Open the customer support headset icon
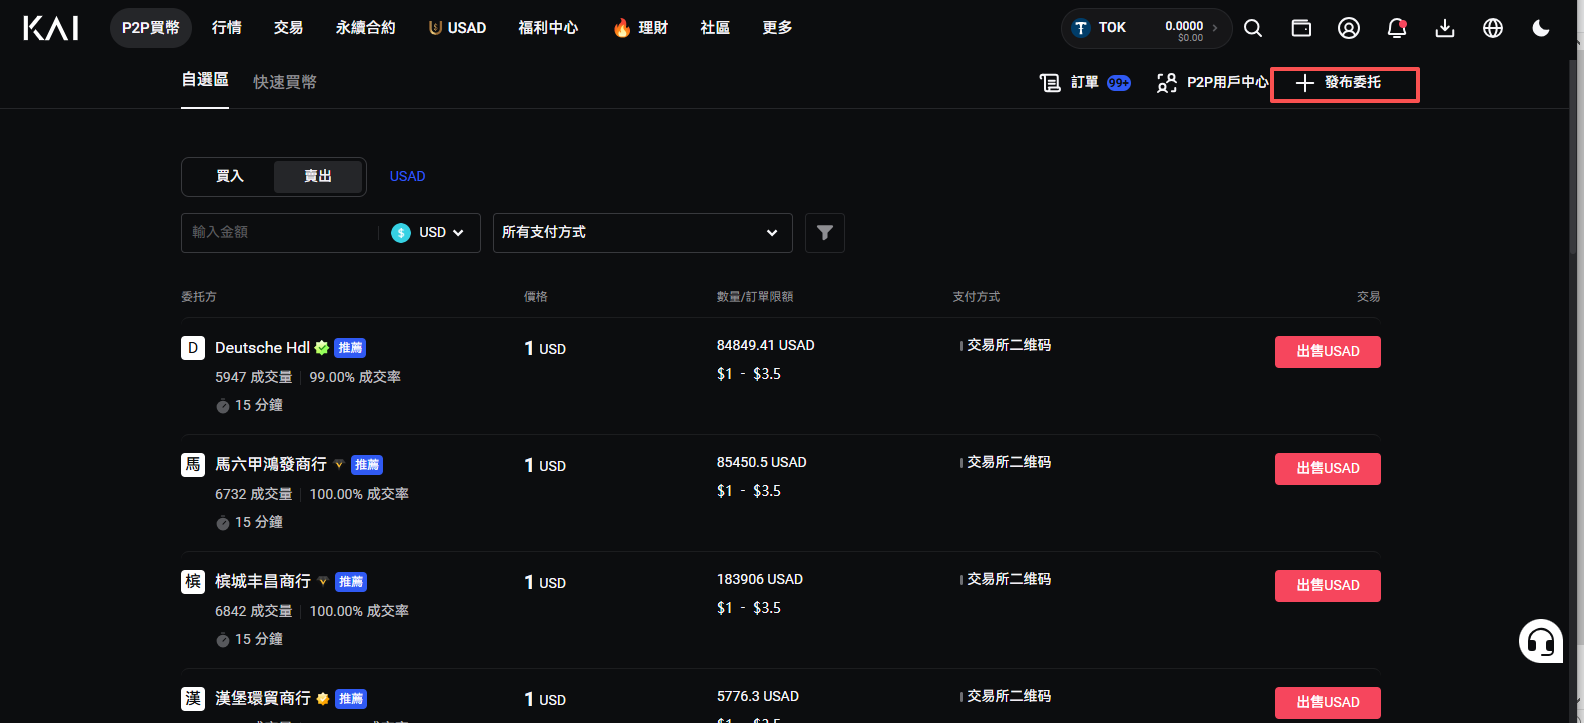The image size is (1584, 723). point(1541,641)
